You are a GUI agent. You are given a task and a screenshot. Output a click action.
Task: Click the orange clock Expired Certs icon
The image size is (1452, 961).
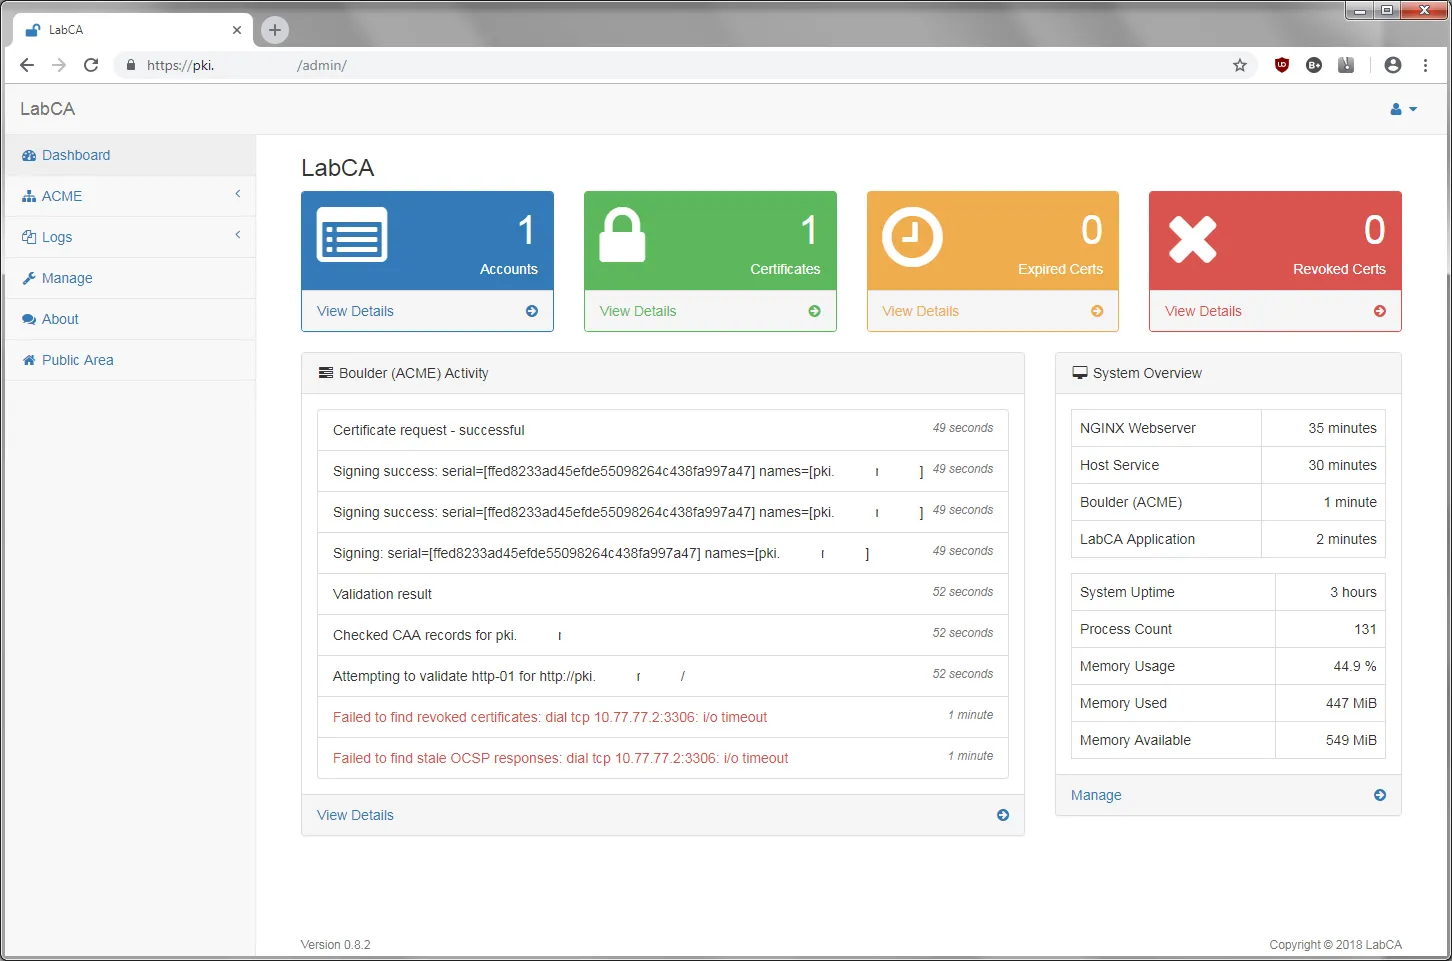[x=911, y=237]
